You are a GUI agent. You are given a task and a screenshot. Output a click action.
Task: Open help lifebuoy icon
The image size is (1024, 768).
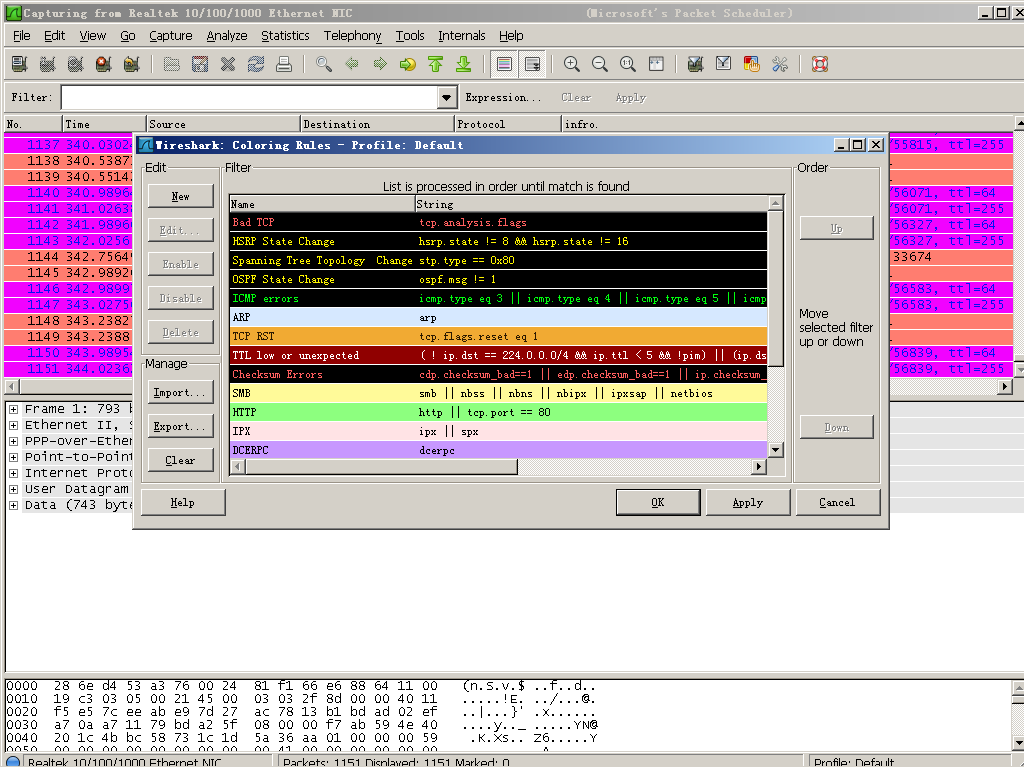[x=820, y=64]
